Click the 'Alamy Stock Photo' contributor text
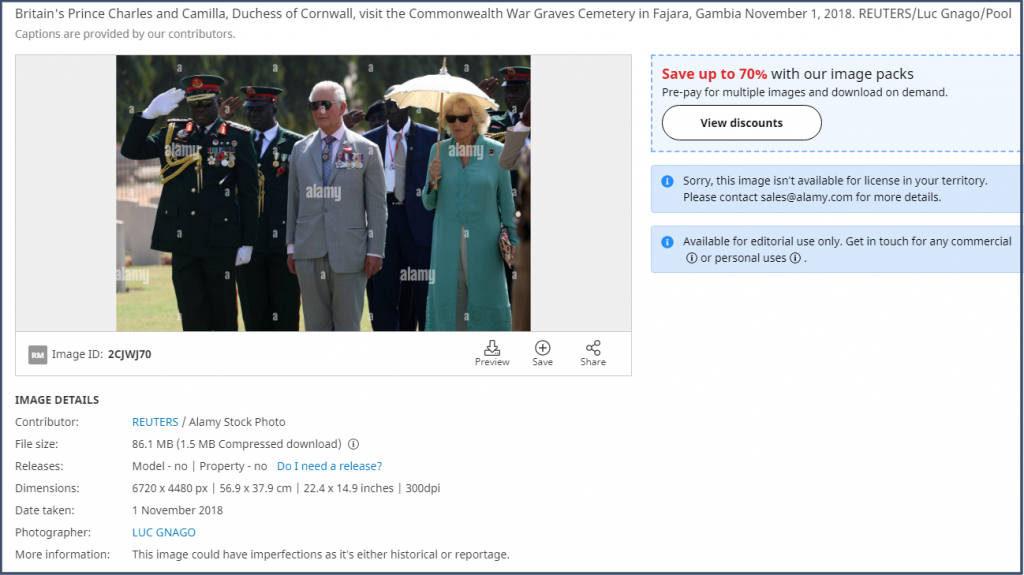 pos(237,422)
